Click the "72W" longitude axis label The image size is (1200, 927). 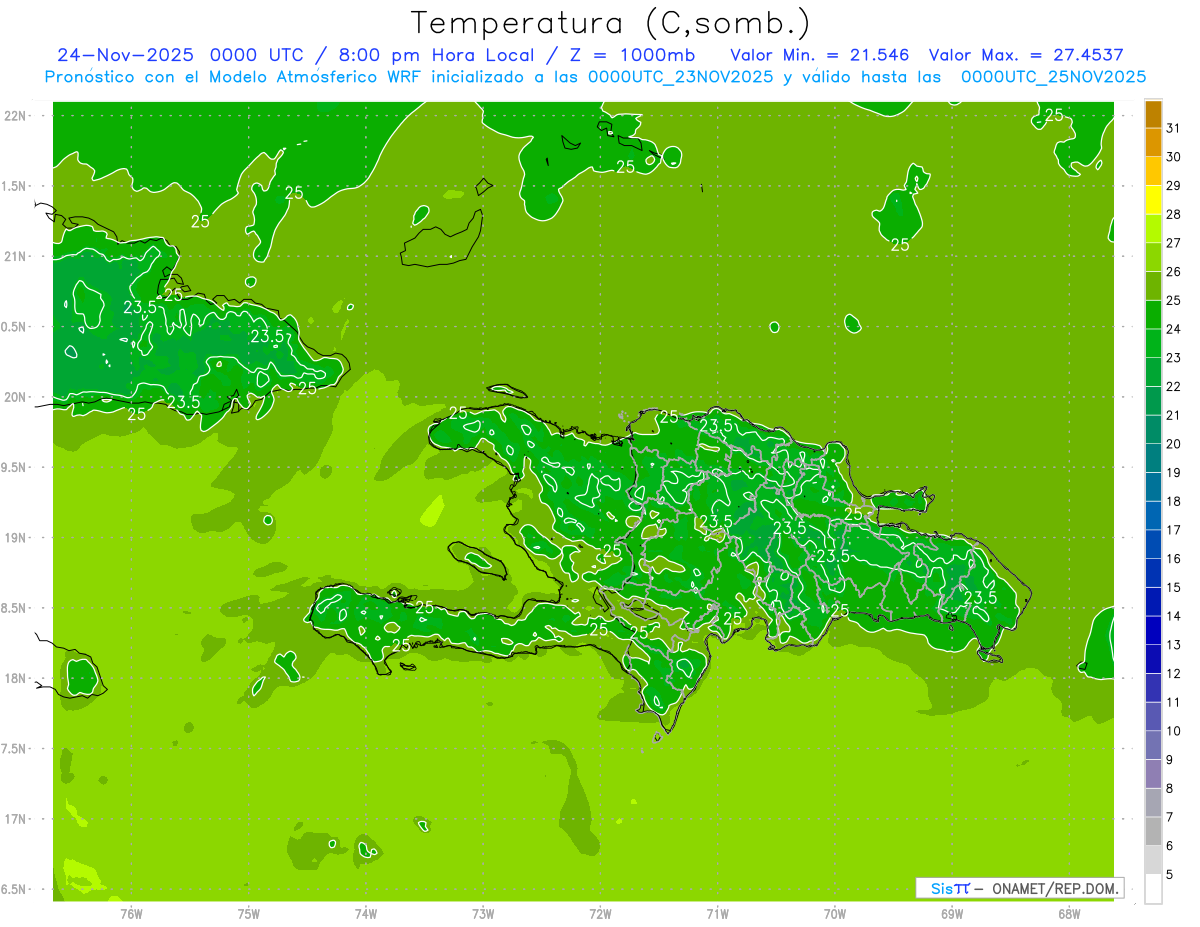point(600,914)
